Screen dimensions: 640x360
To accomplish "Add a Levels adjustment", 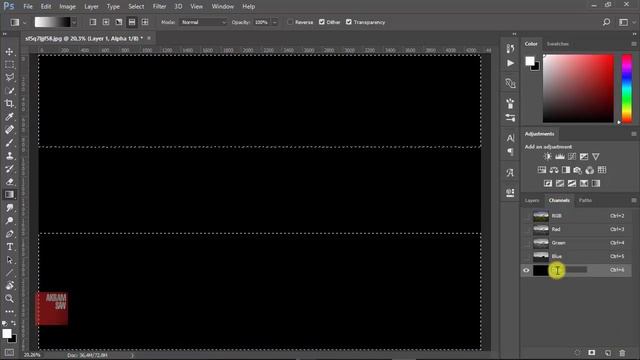I will (560, 157).
